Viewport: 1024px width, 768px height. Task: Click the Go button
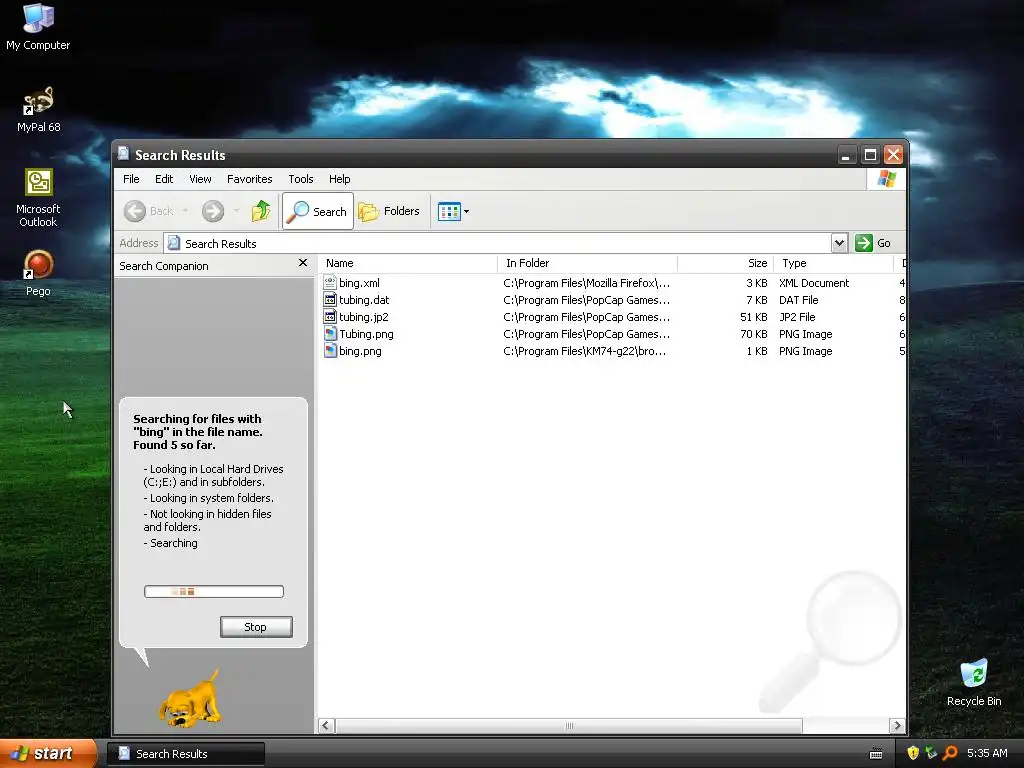[x=873, y=243]
